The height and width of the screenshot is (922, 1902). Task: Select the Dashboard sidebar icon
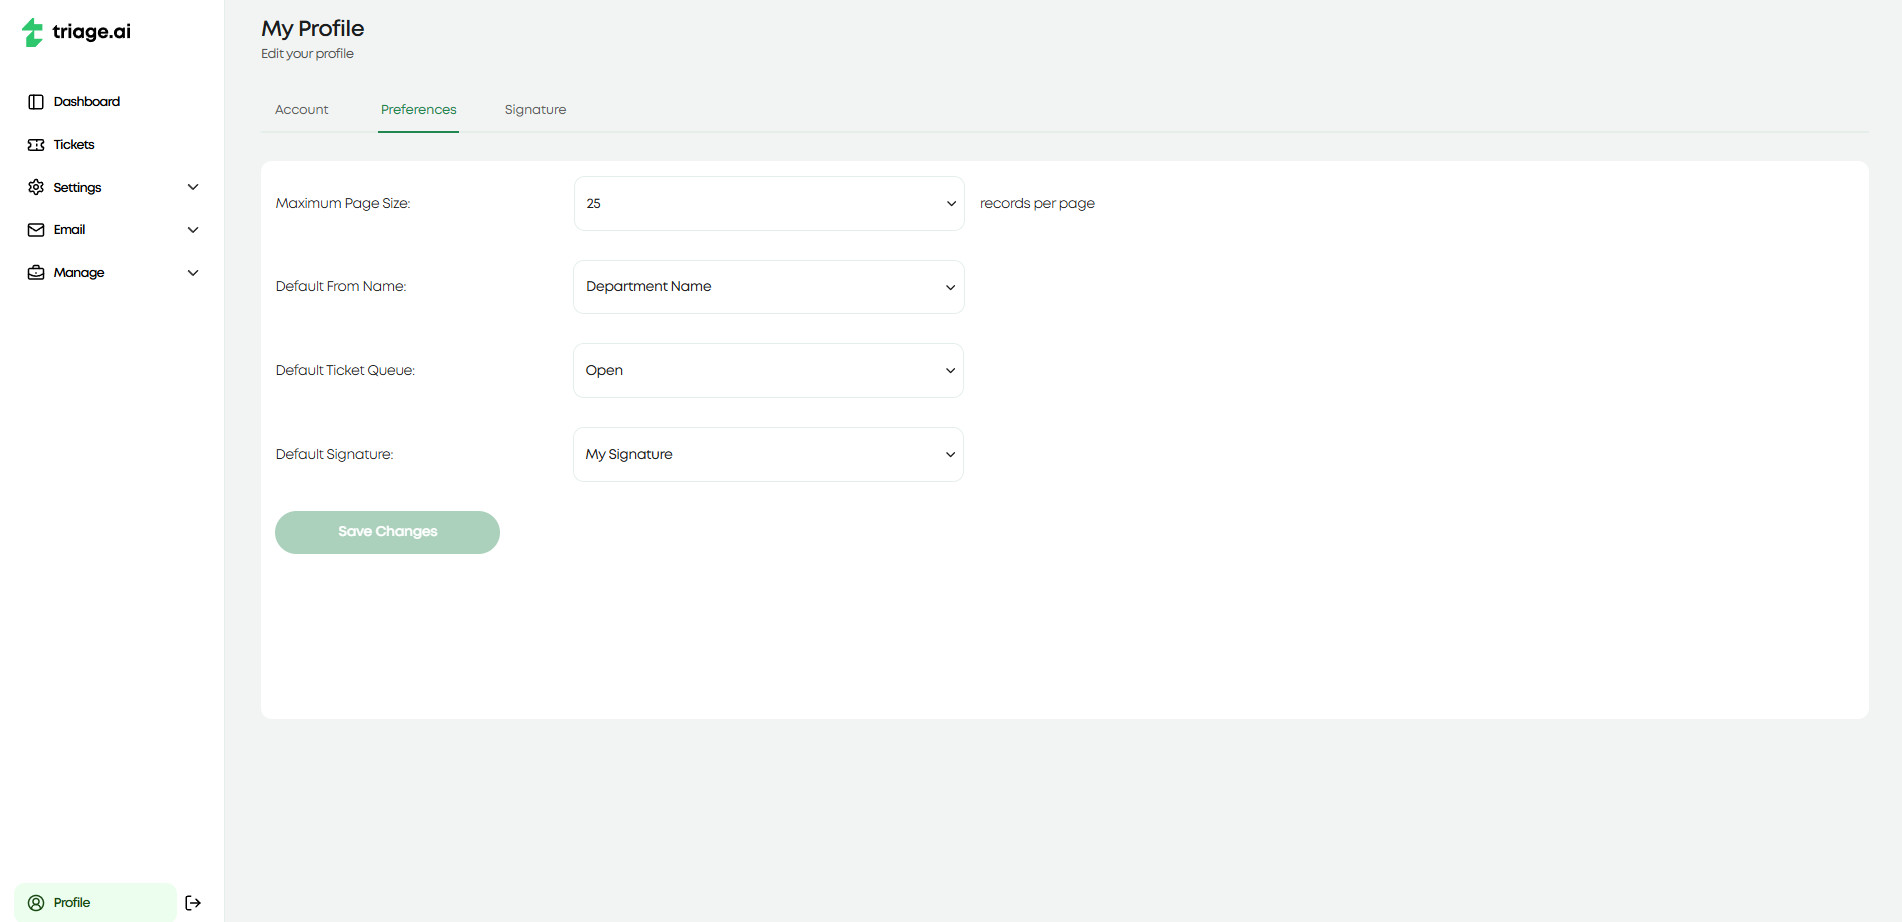[x=36, y=101]
